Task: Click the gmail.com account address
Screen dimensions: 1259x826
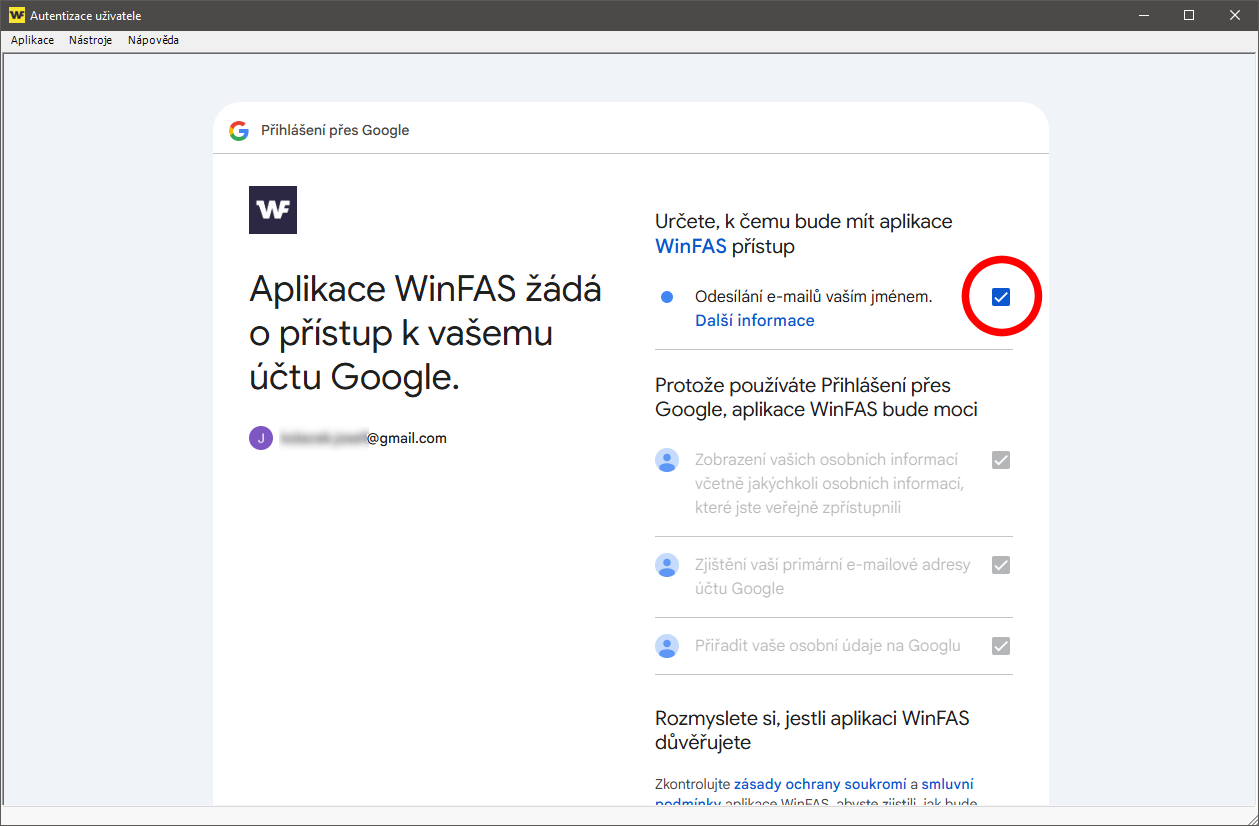Action: pyautogui.click(x=363, y=438)
